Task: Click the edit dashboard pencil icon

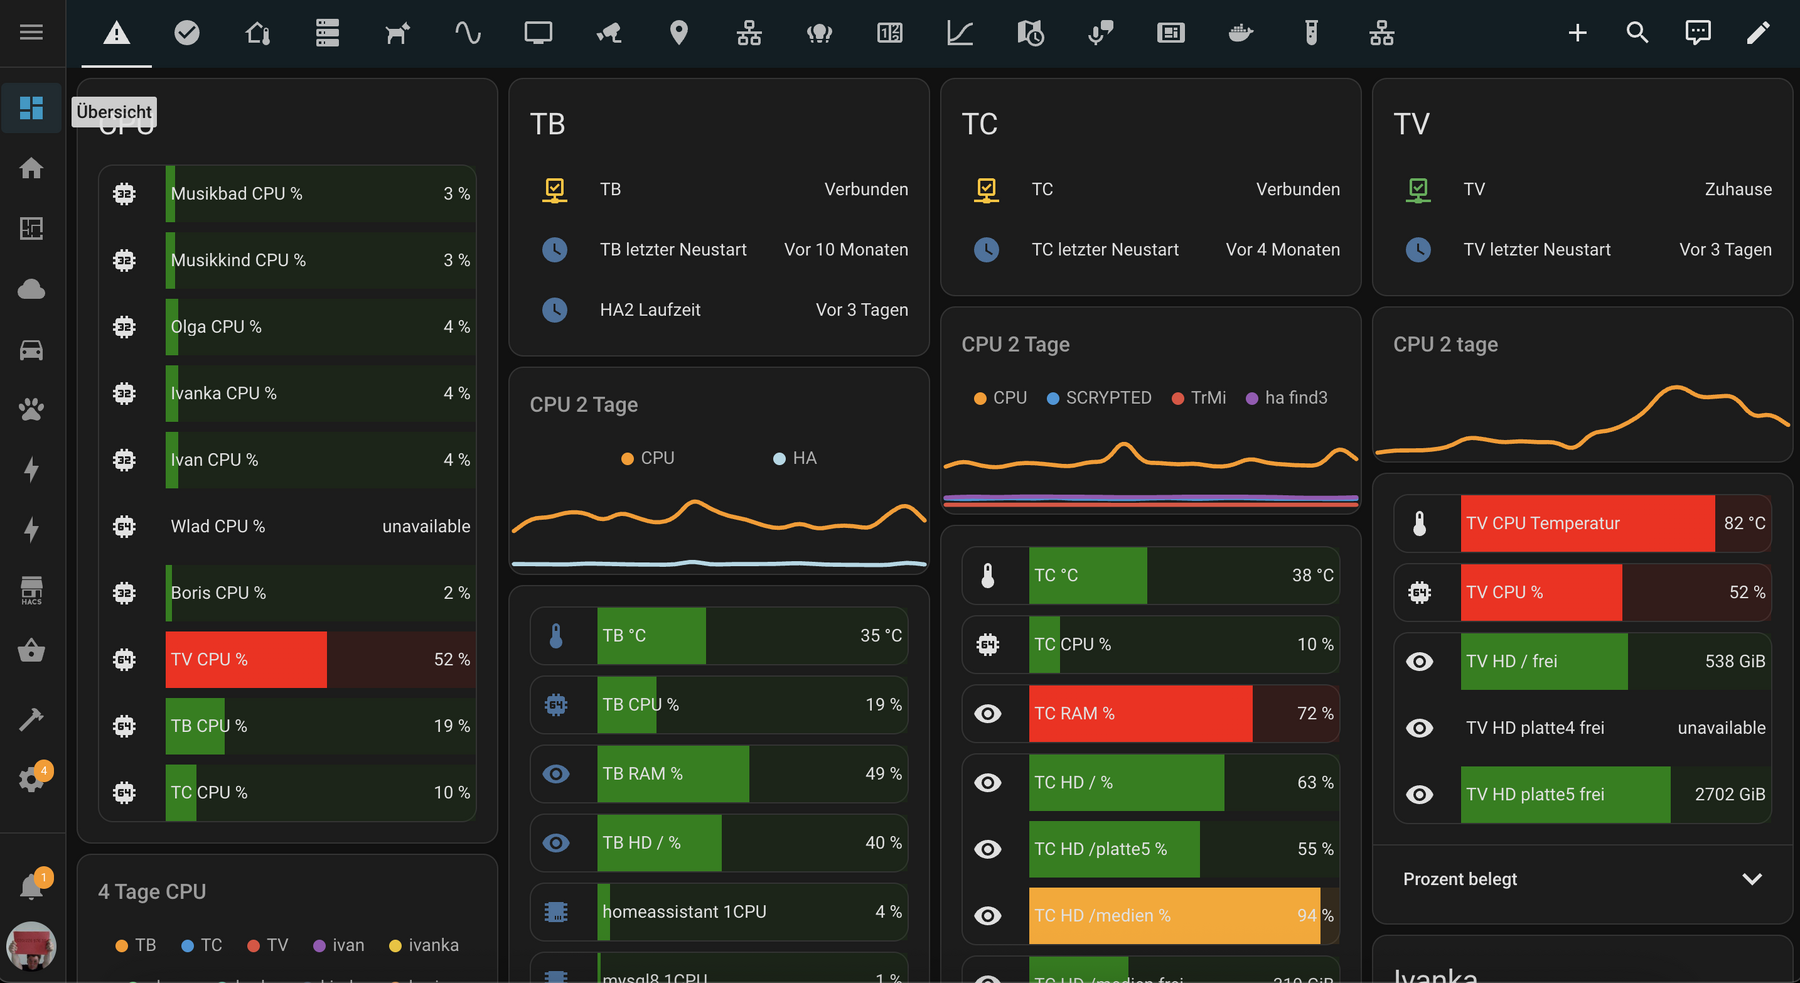Action: tap(1757, 33)
